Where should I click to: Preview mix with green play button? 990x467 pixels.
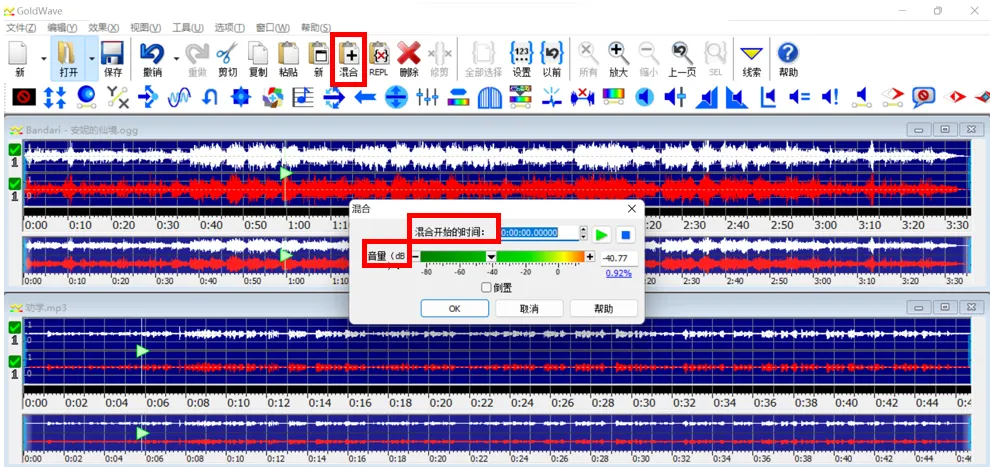602,235
